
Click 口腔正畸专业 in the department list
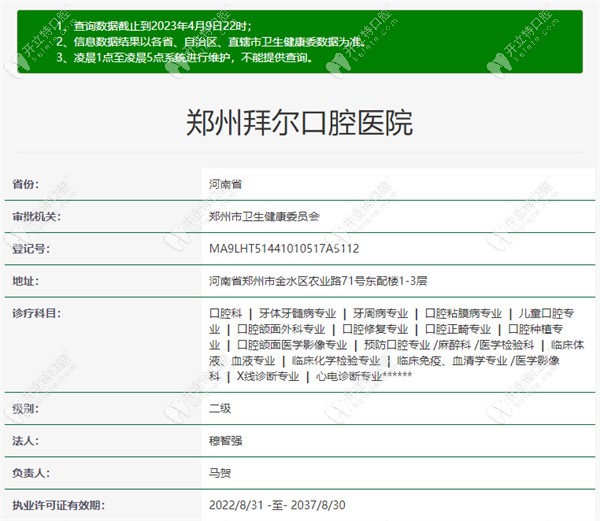[x=458, y=329]
